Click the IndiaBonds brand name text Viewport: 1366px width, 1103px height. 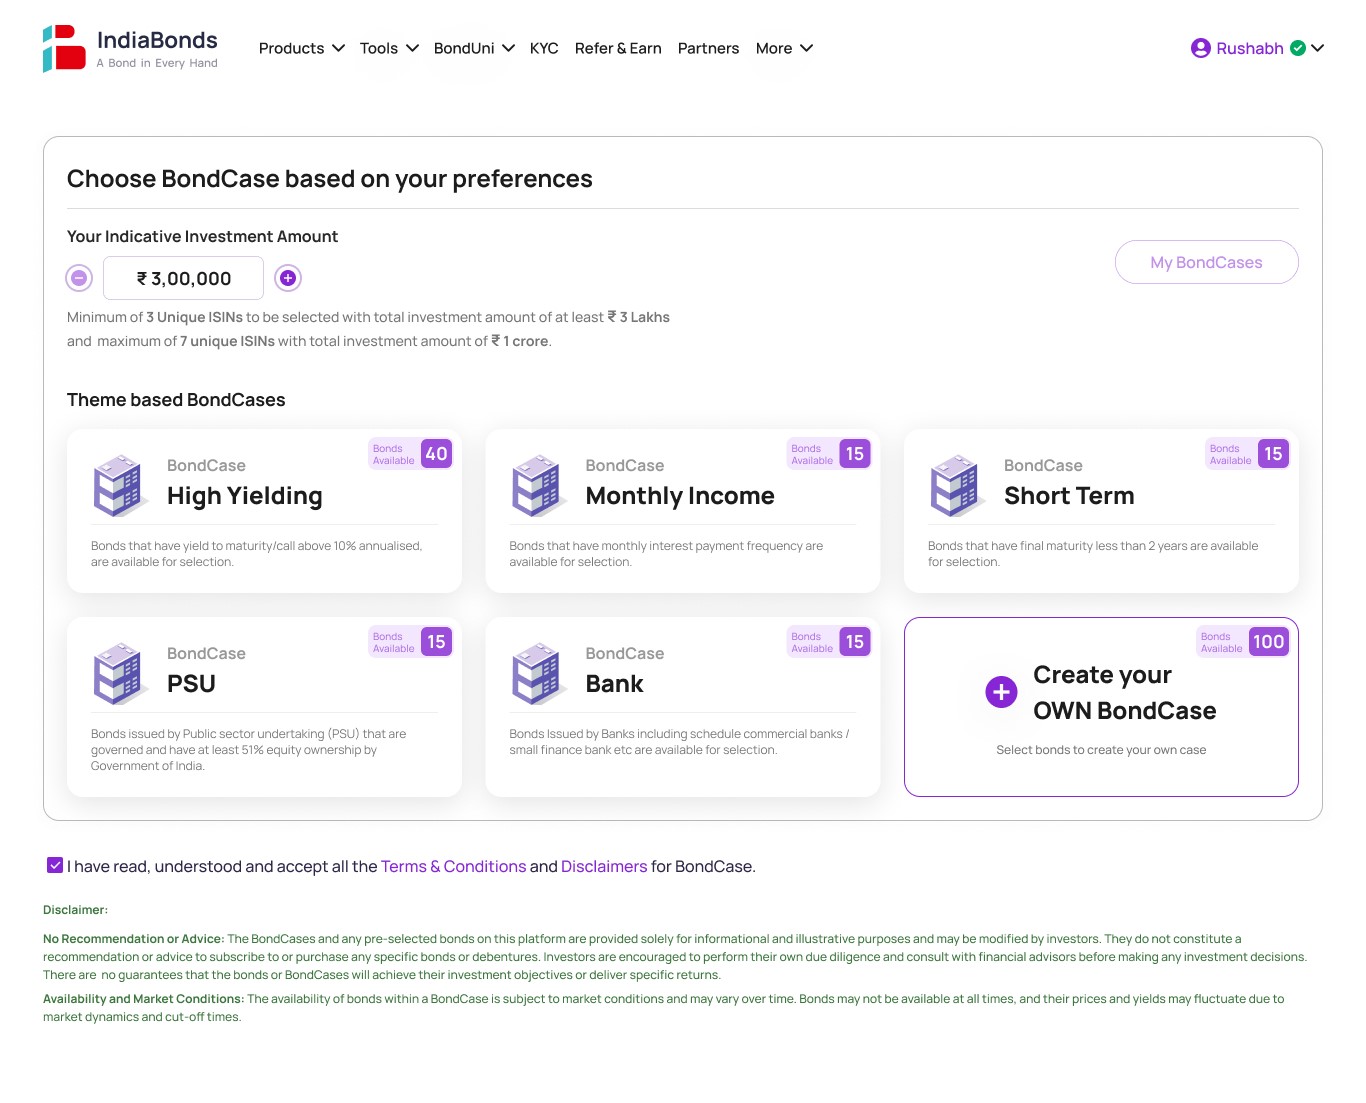click(157, 40)
